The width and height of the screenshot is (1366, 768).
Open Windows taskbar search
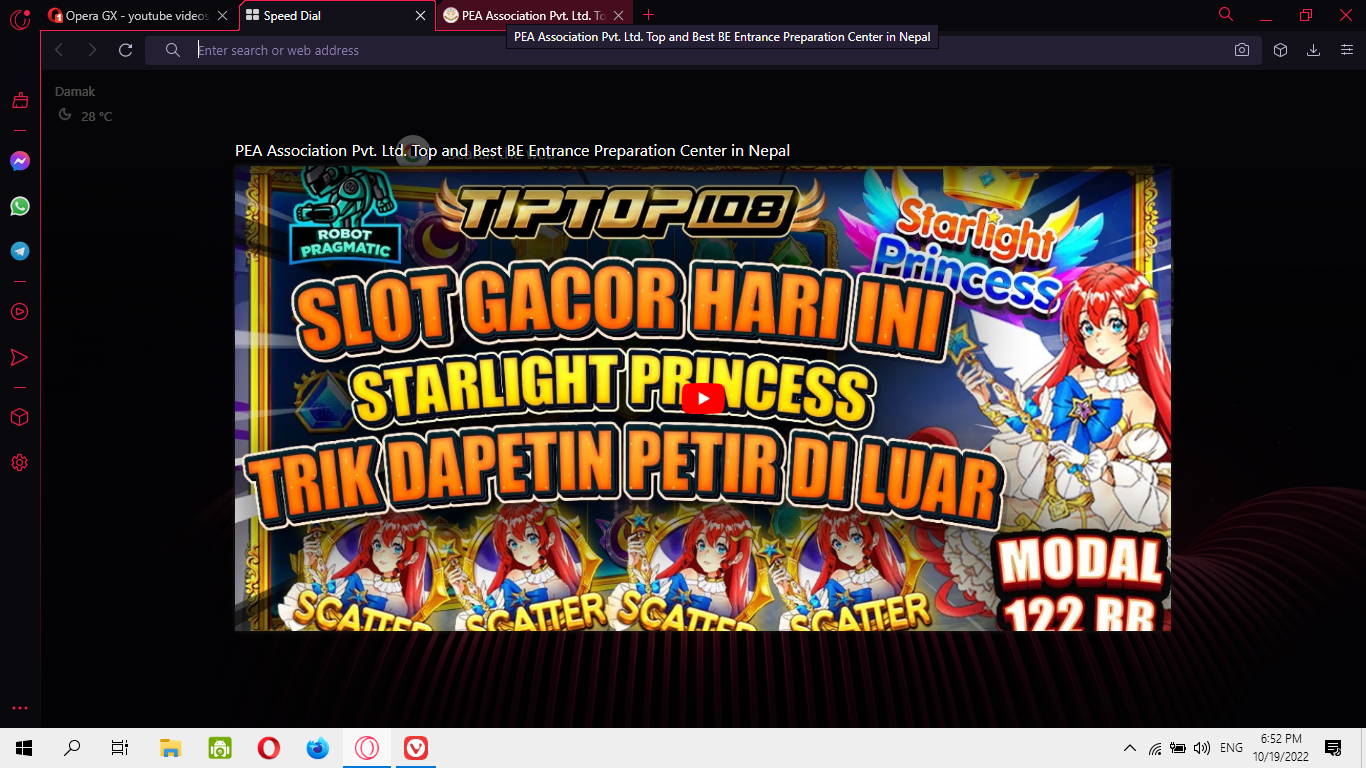[72, 748]
